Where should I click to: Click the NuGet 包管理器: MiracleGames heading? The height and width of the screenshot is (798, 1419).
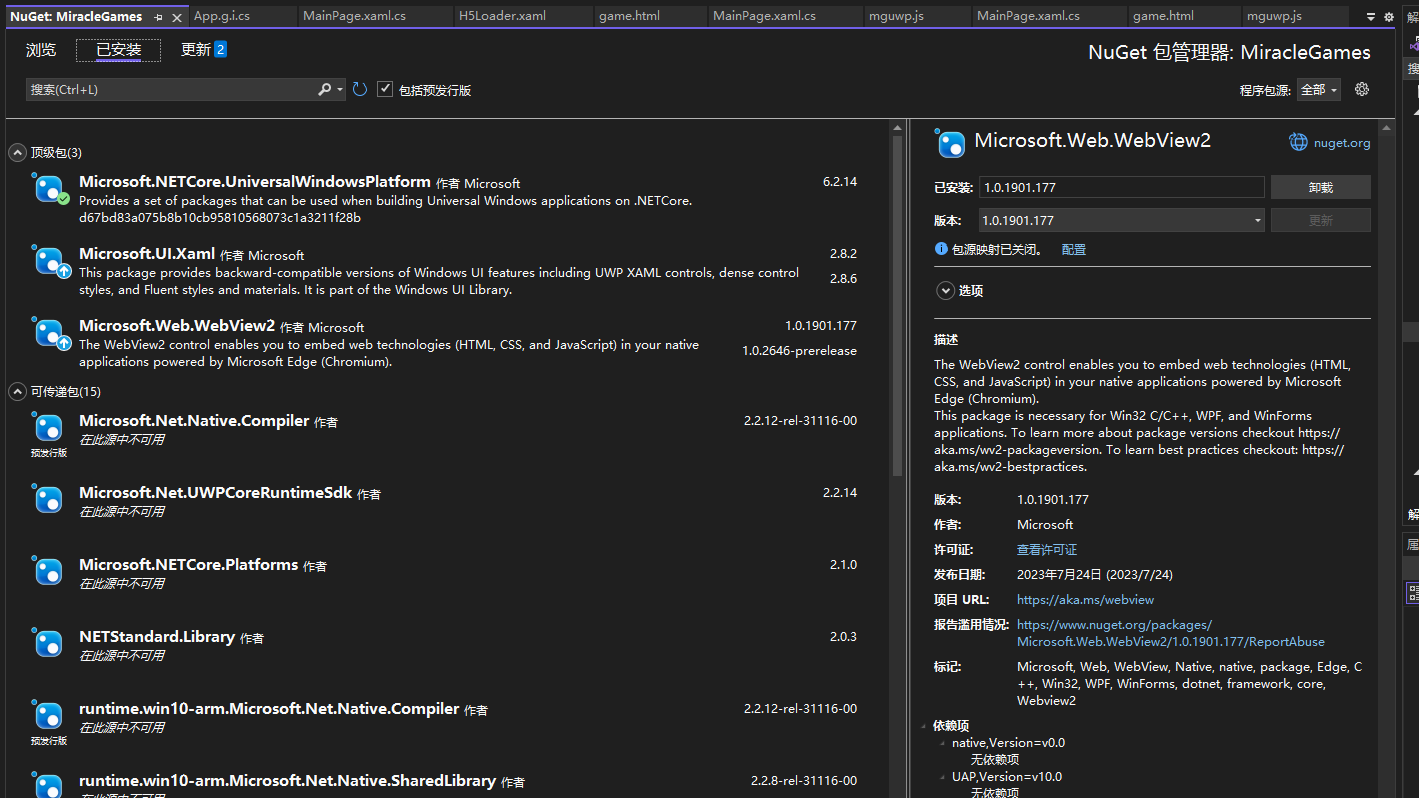(1229, 52)
